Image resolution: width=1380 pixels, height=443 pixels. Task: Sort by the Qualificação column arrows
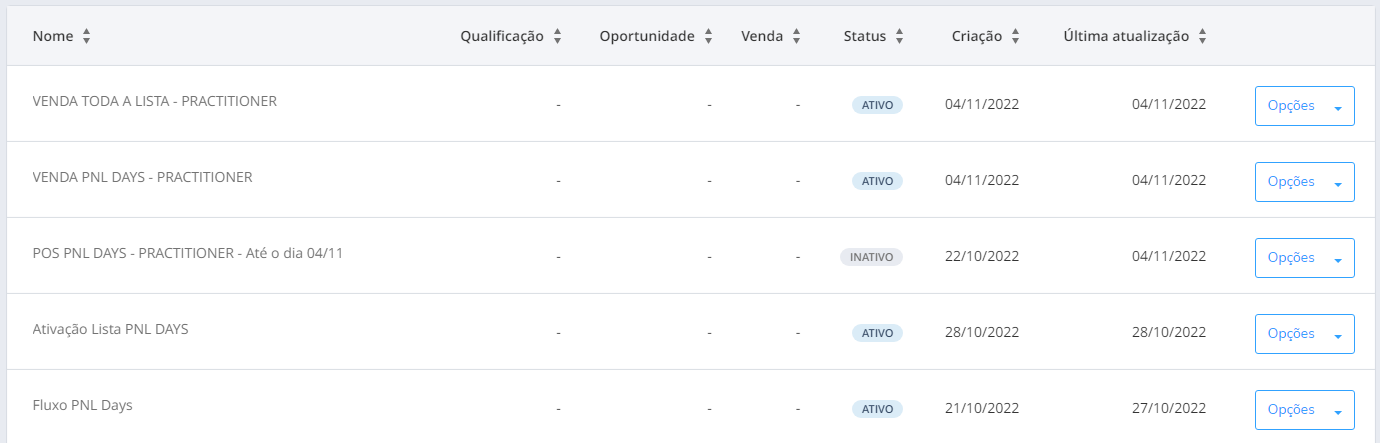pyautogui.click(x=557, y=36)
